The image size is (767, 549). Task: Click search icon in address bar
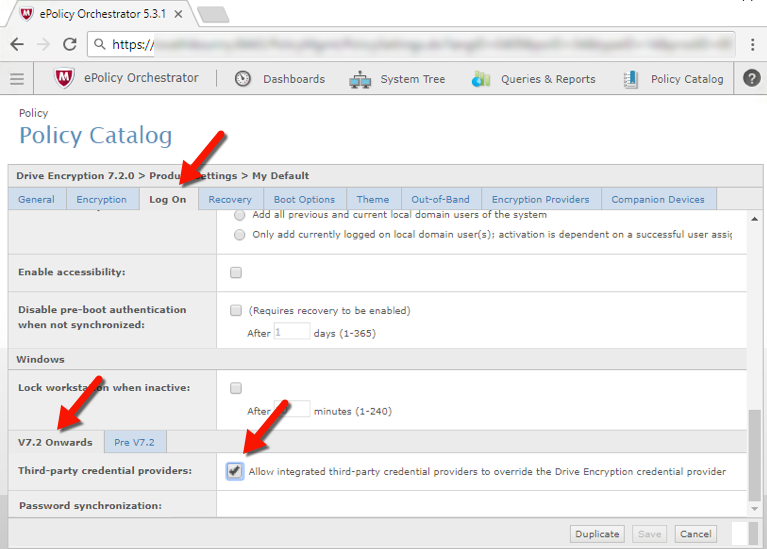point(99,44)
